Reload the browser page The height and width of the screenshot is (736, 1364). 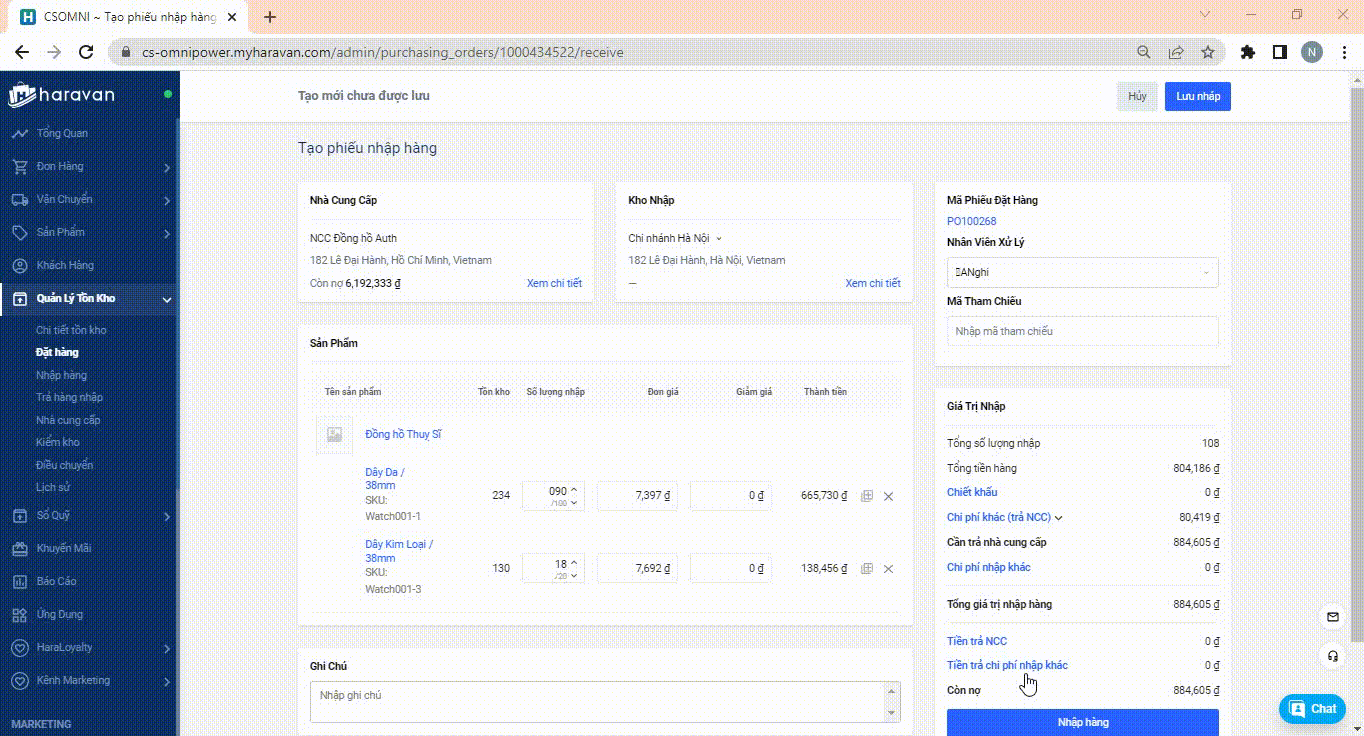pyautogui.click(x=86, y=52)
